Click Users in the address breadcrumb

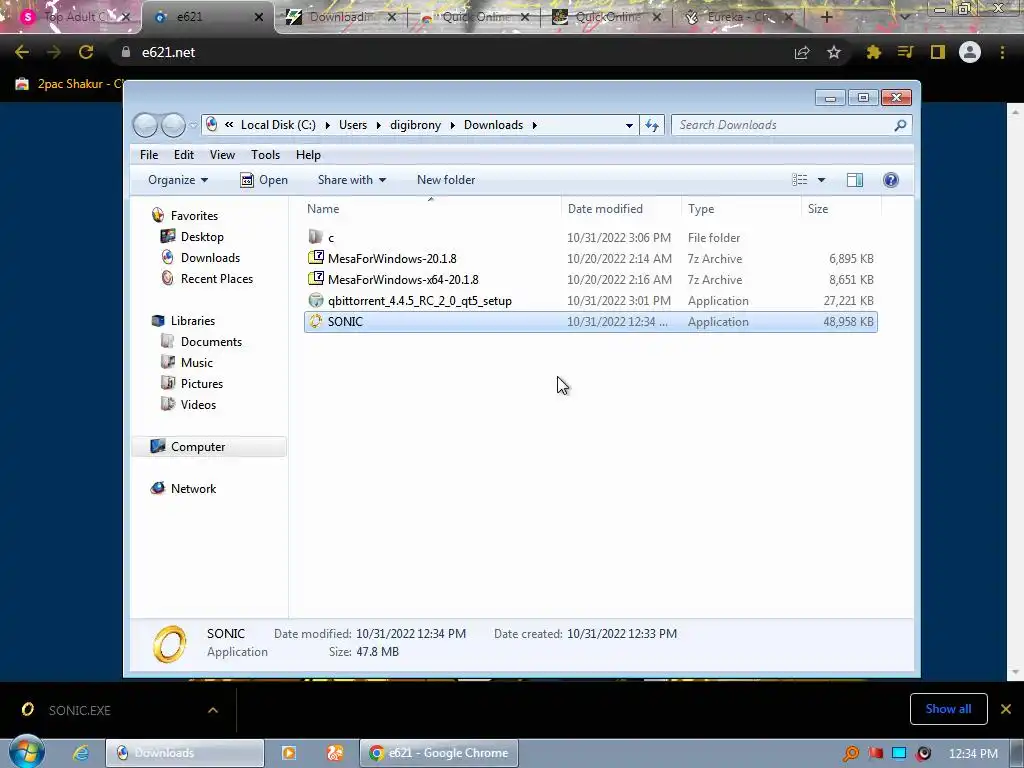point(353,125)
